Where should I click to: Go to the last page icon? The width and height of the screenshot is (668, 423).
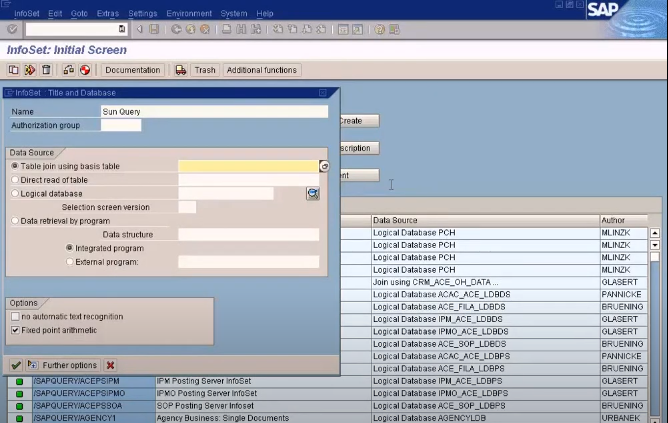[x=321, y=29]
